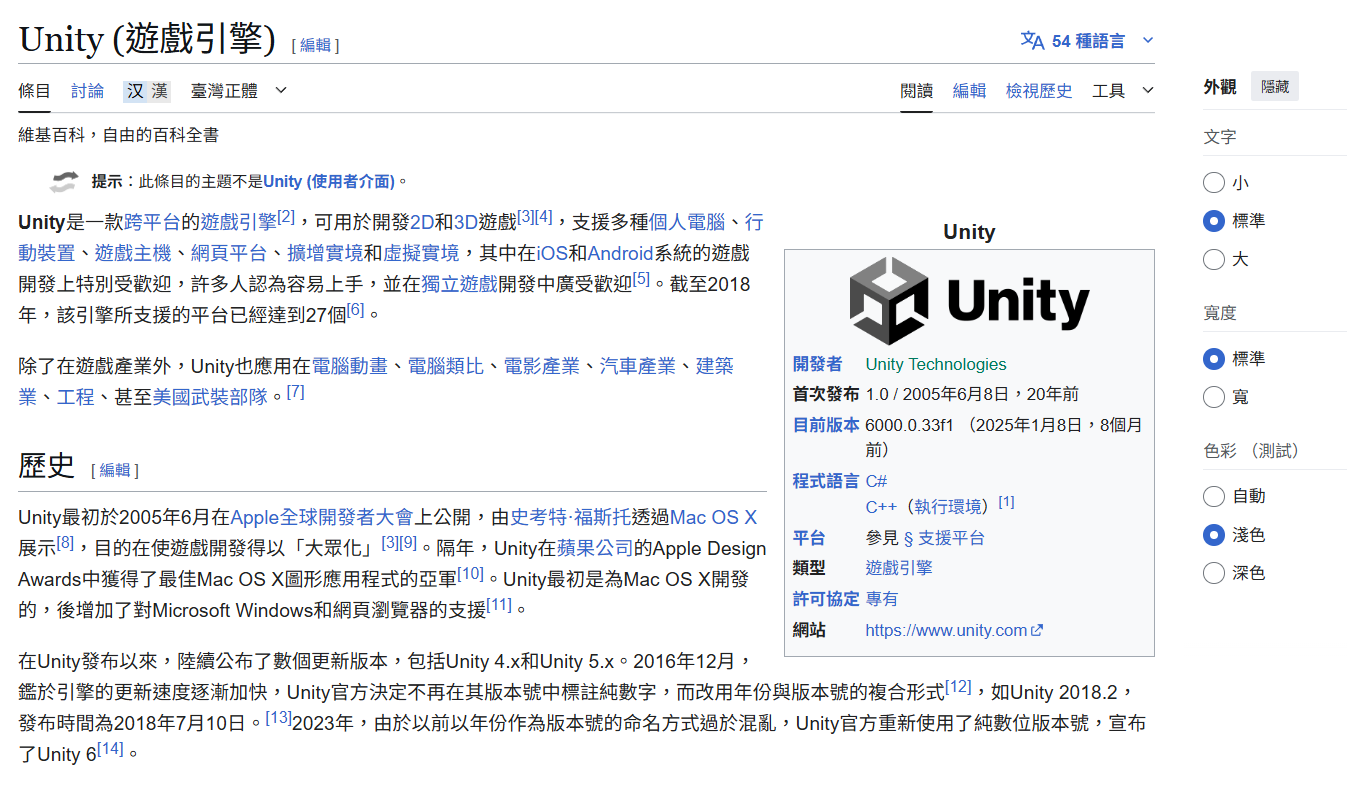
Task: Select the large text size option
Action: (x=1214, y=260)
